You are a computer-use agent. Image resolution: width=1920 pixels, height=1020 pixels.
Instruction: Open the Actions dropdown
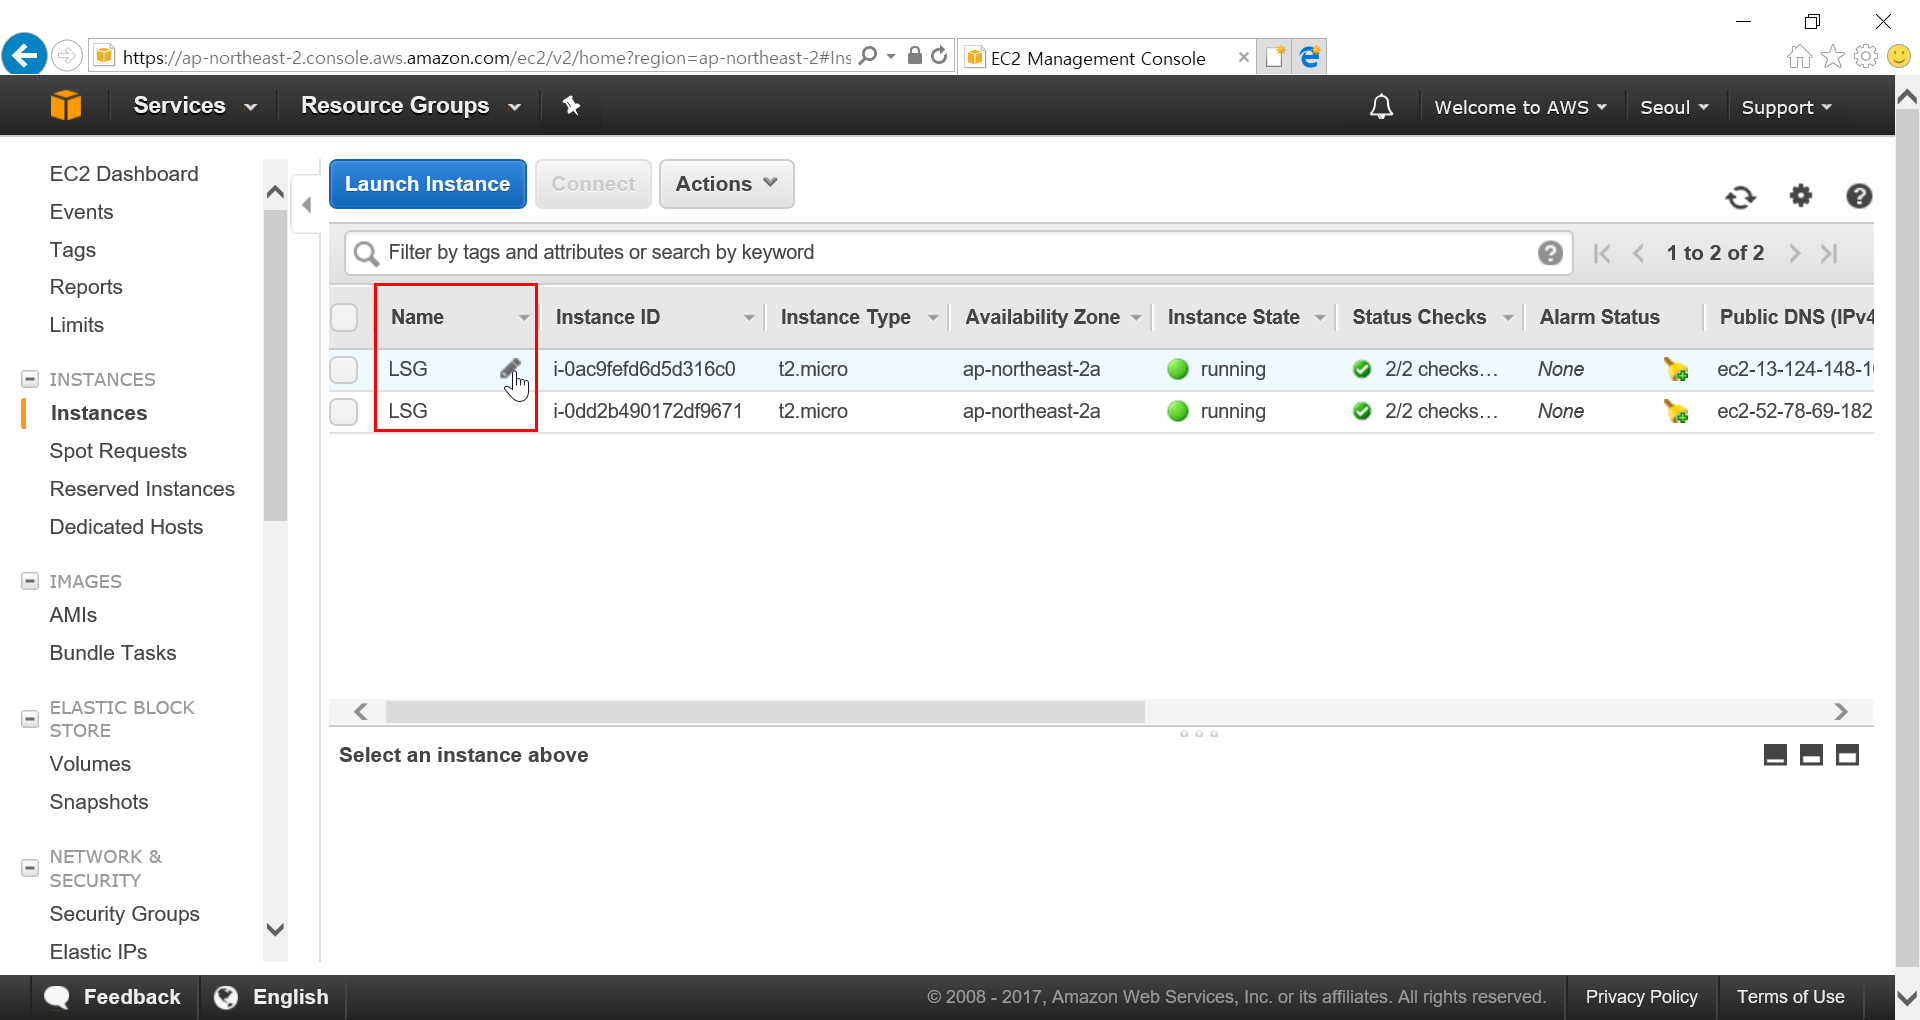point(726,184)
